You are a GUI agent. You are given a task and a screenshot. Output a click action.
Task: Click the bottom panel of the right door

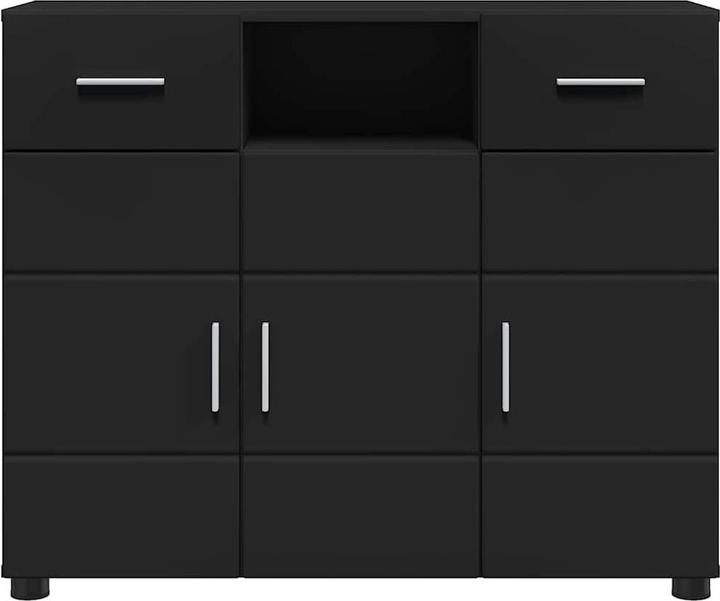[x=599, y=516]
